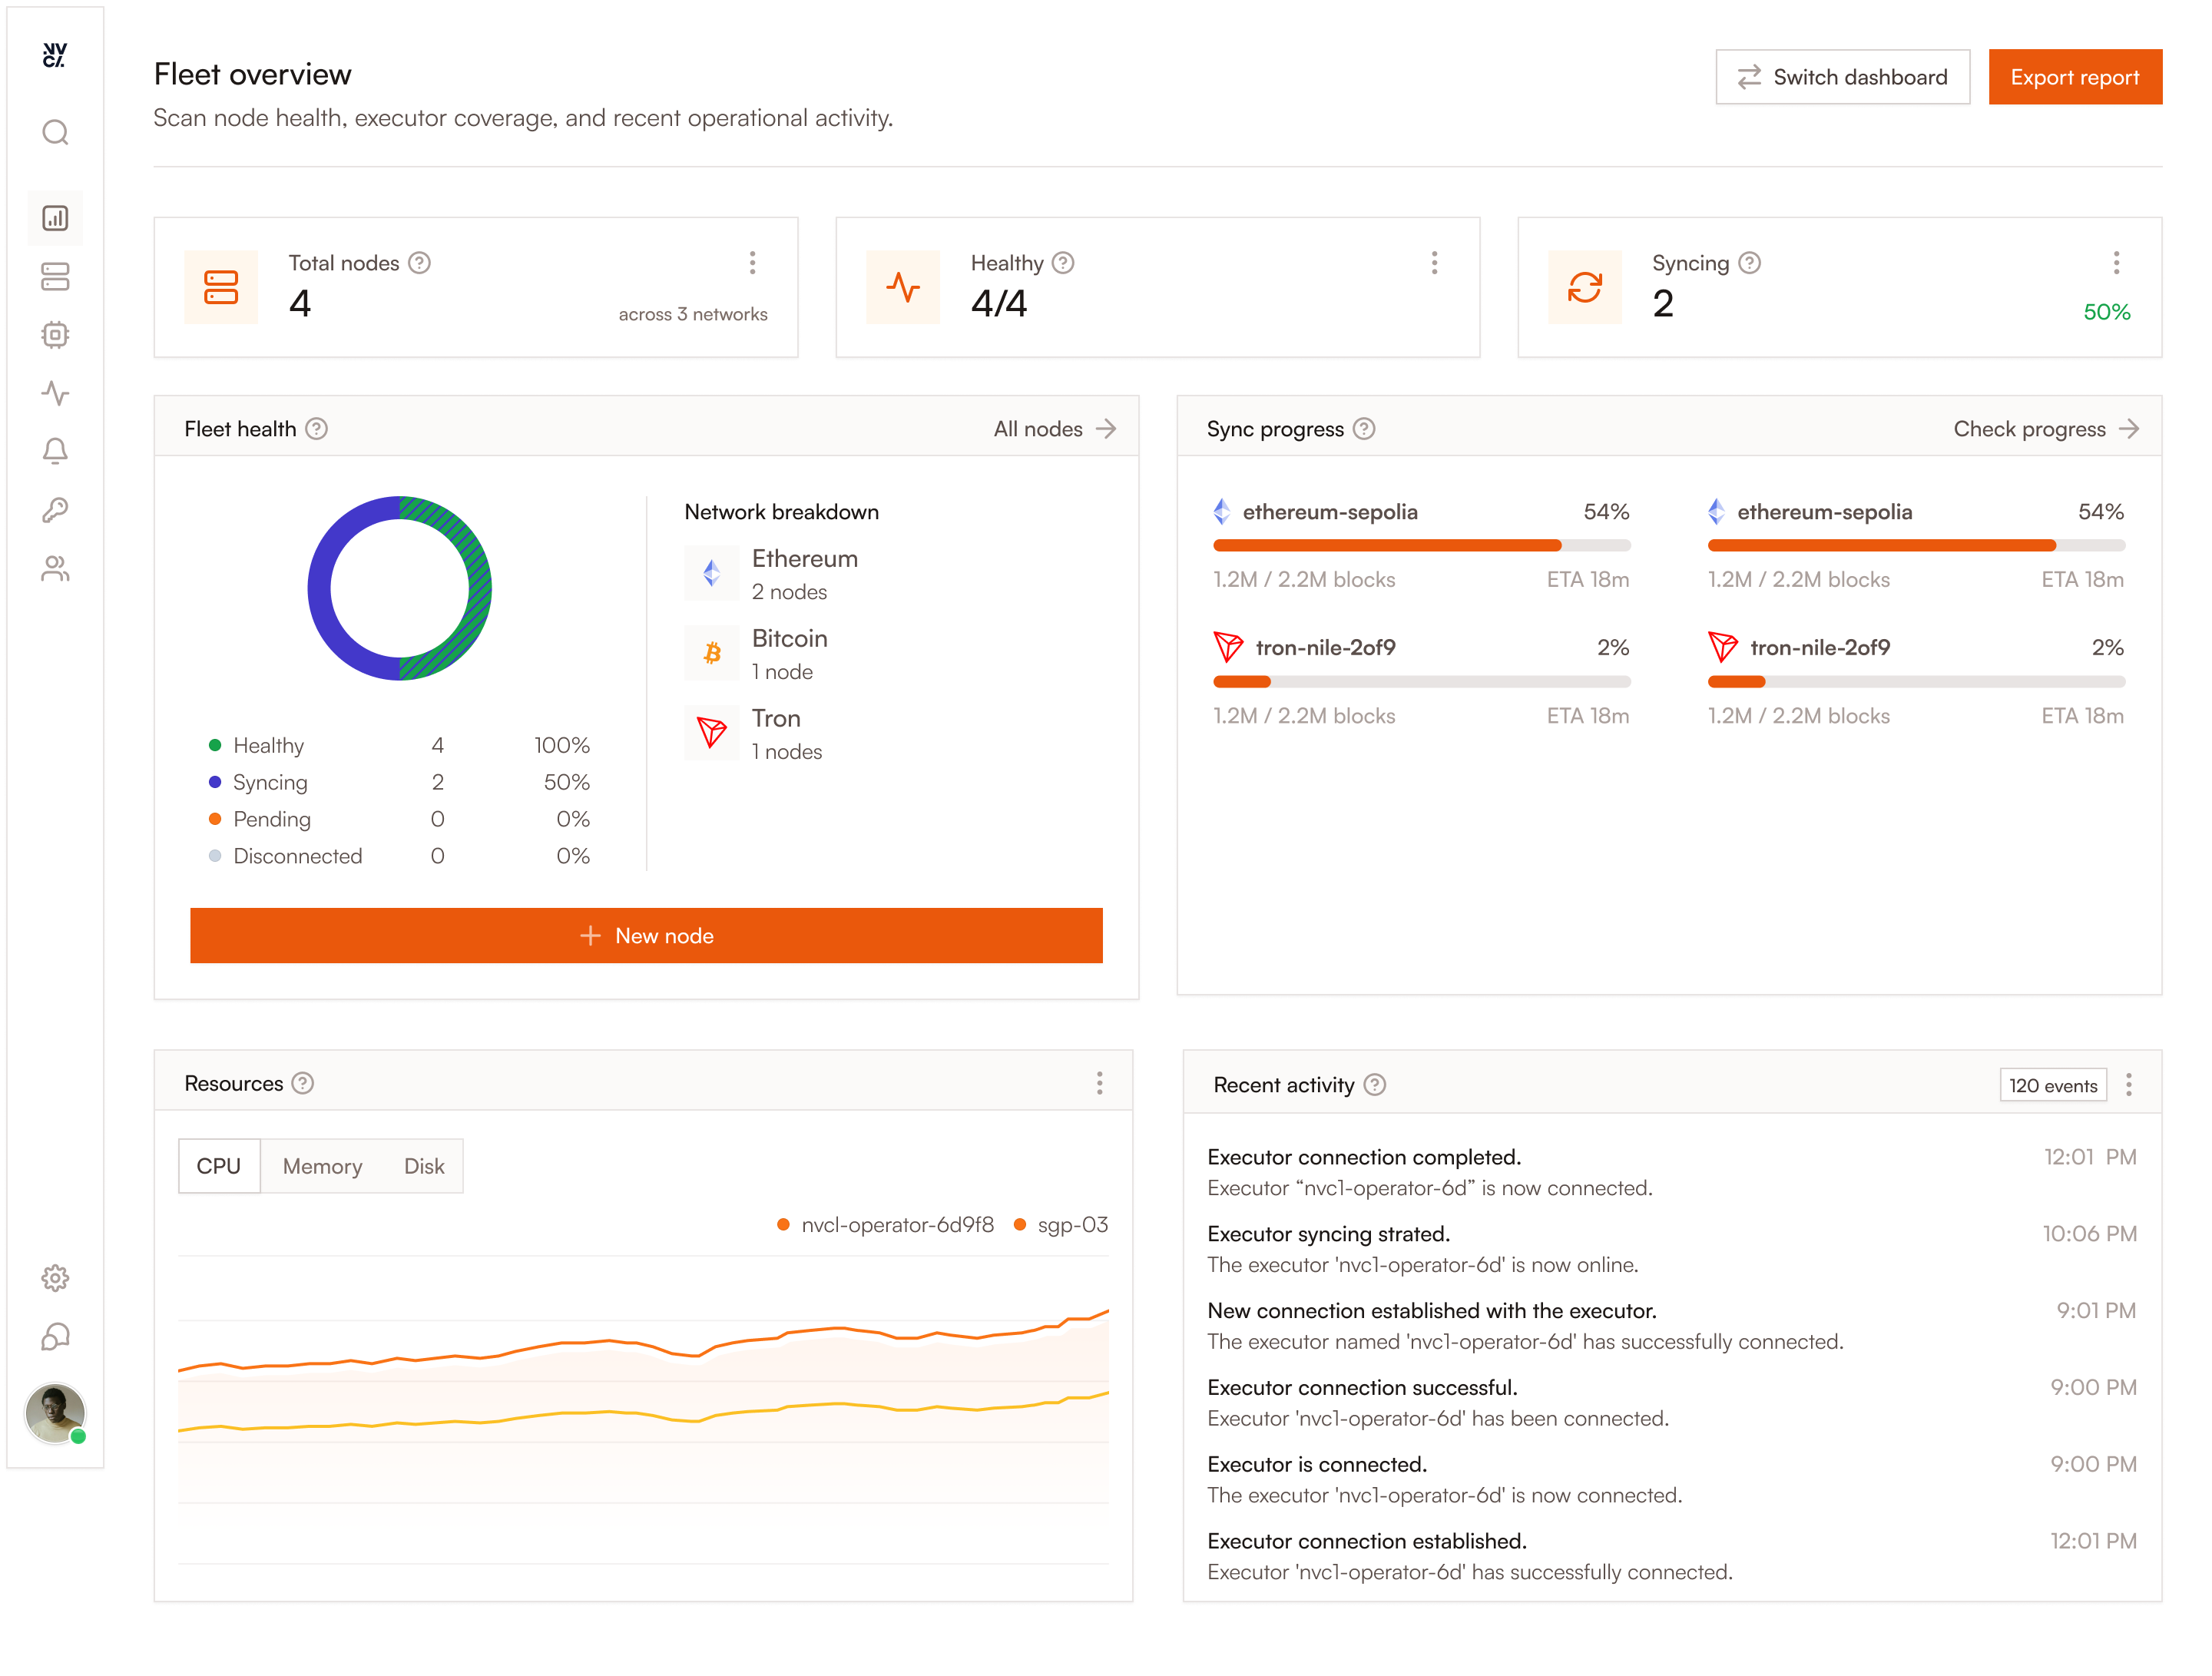2212x1676 pixels.
Task: Click Export report button
Action: pos(2075,77)
